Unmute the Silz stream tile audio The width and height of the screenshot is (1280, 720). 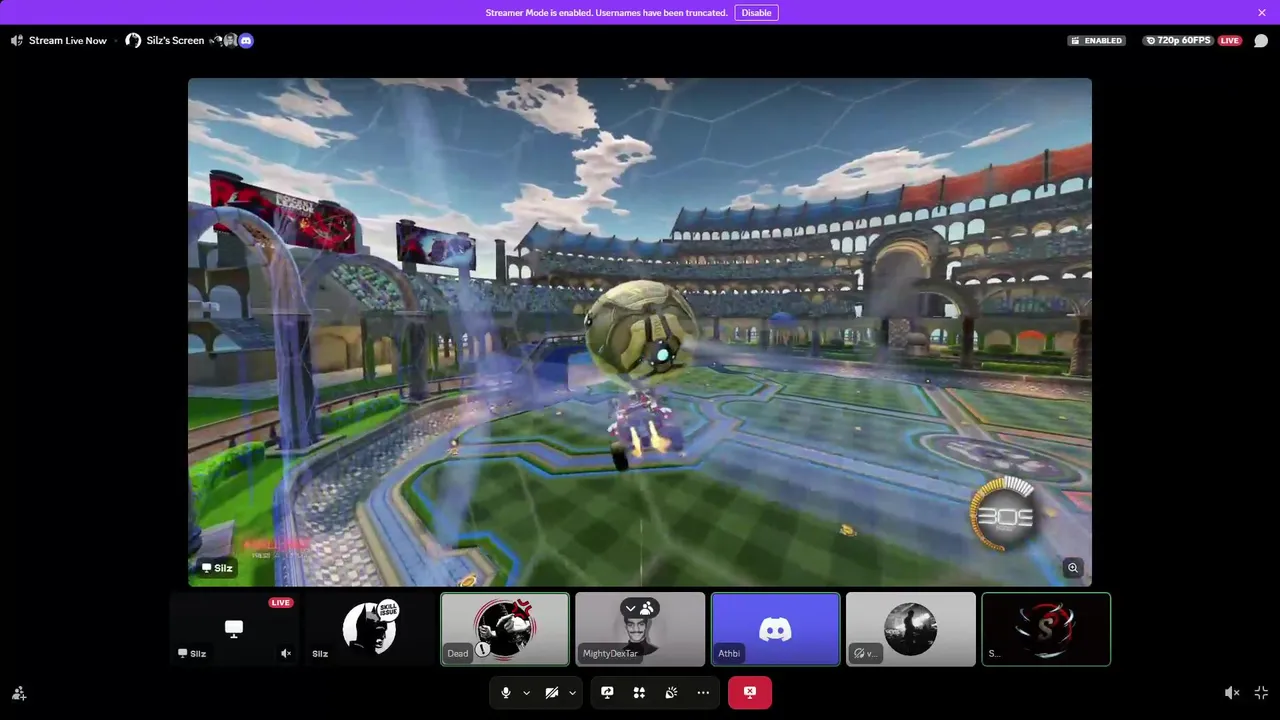(x=286, y=654)
